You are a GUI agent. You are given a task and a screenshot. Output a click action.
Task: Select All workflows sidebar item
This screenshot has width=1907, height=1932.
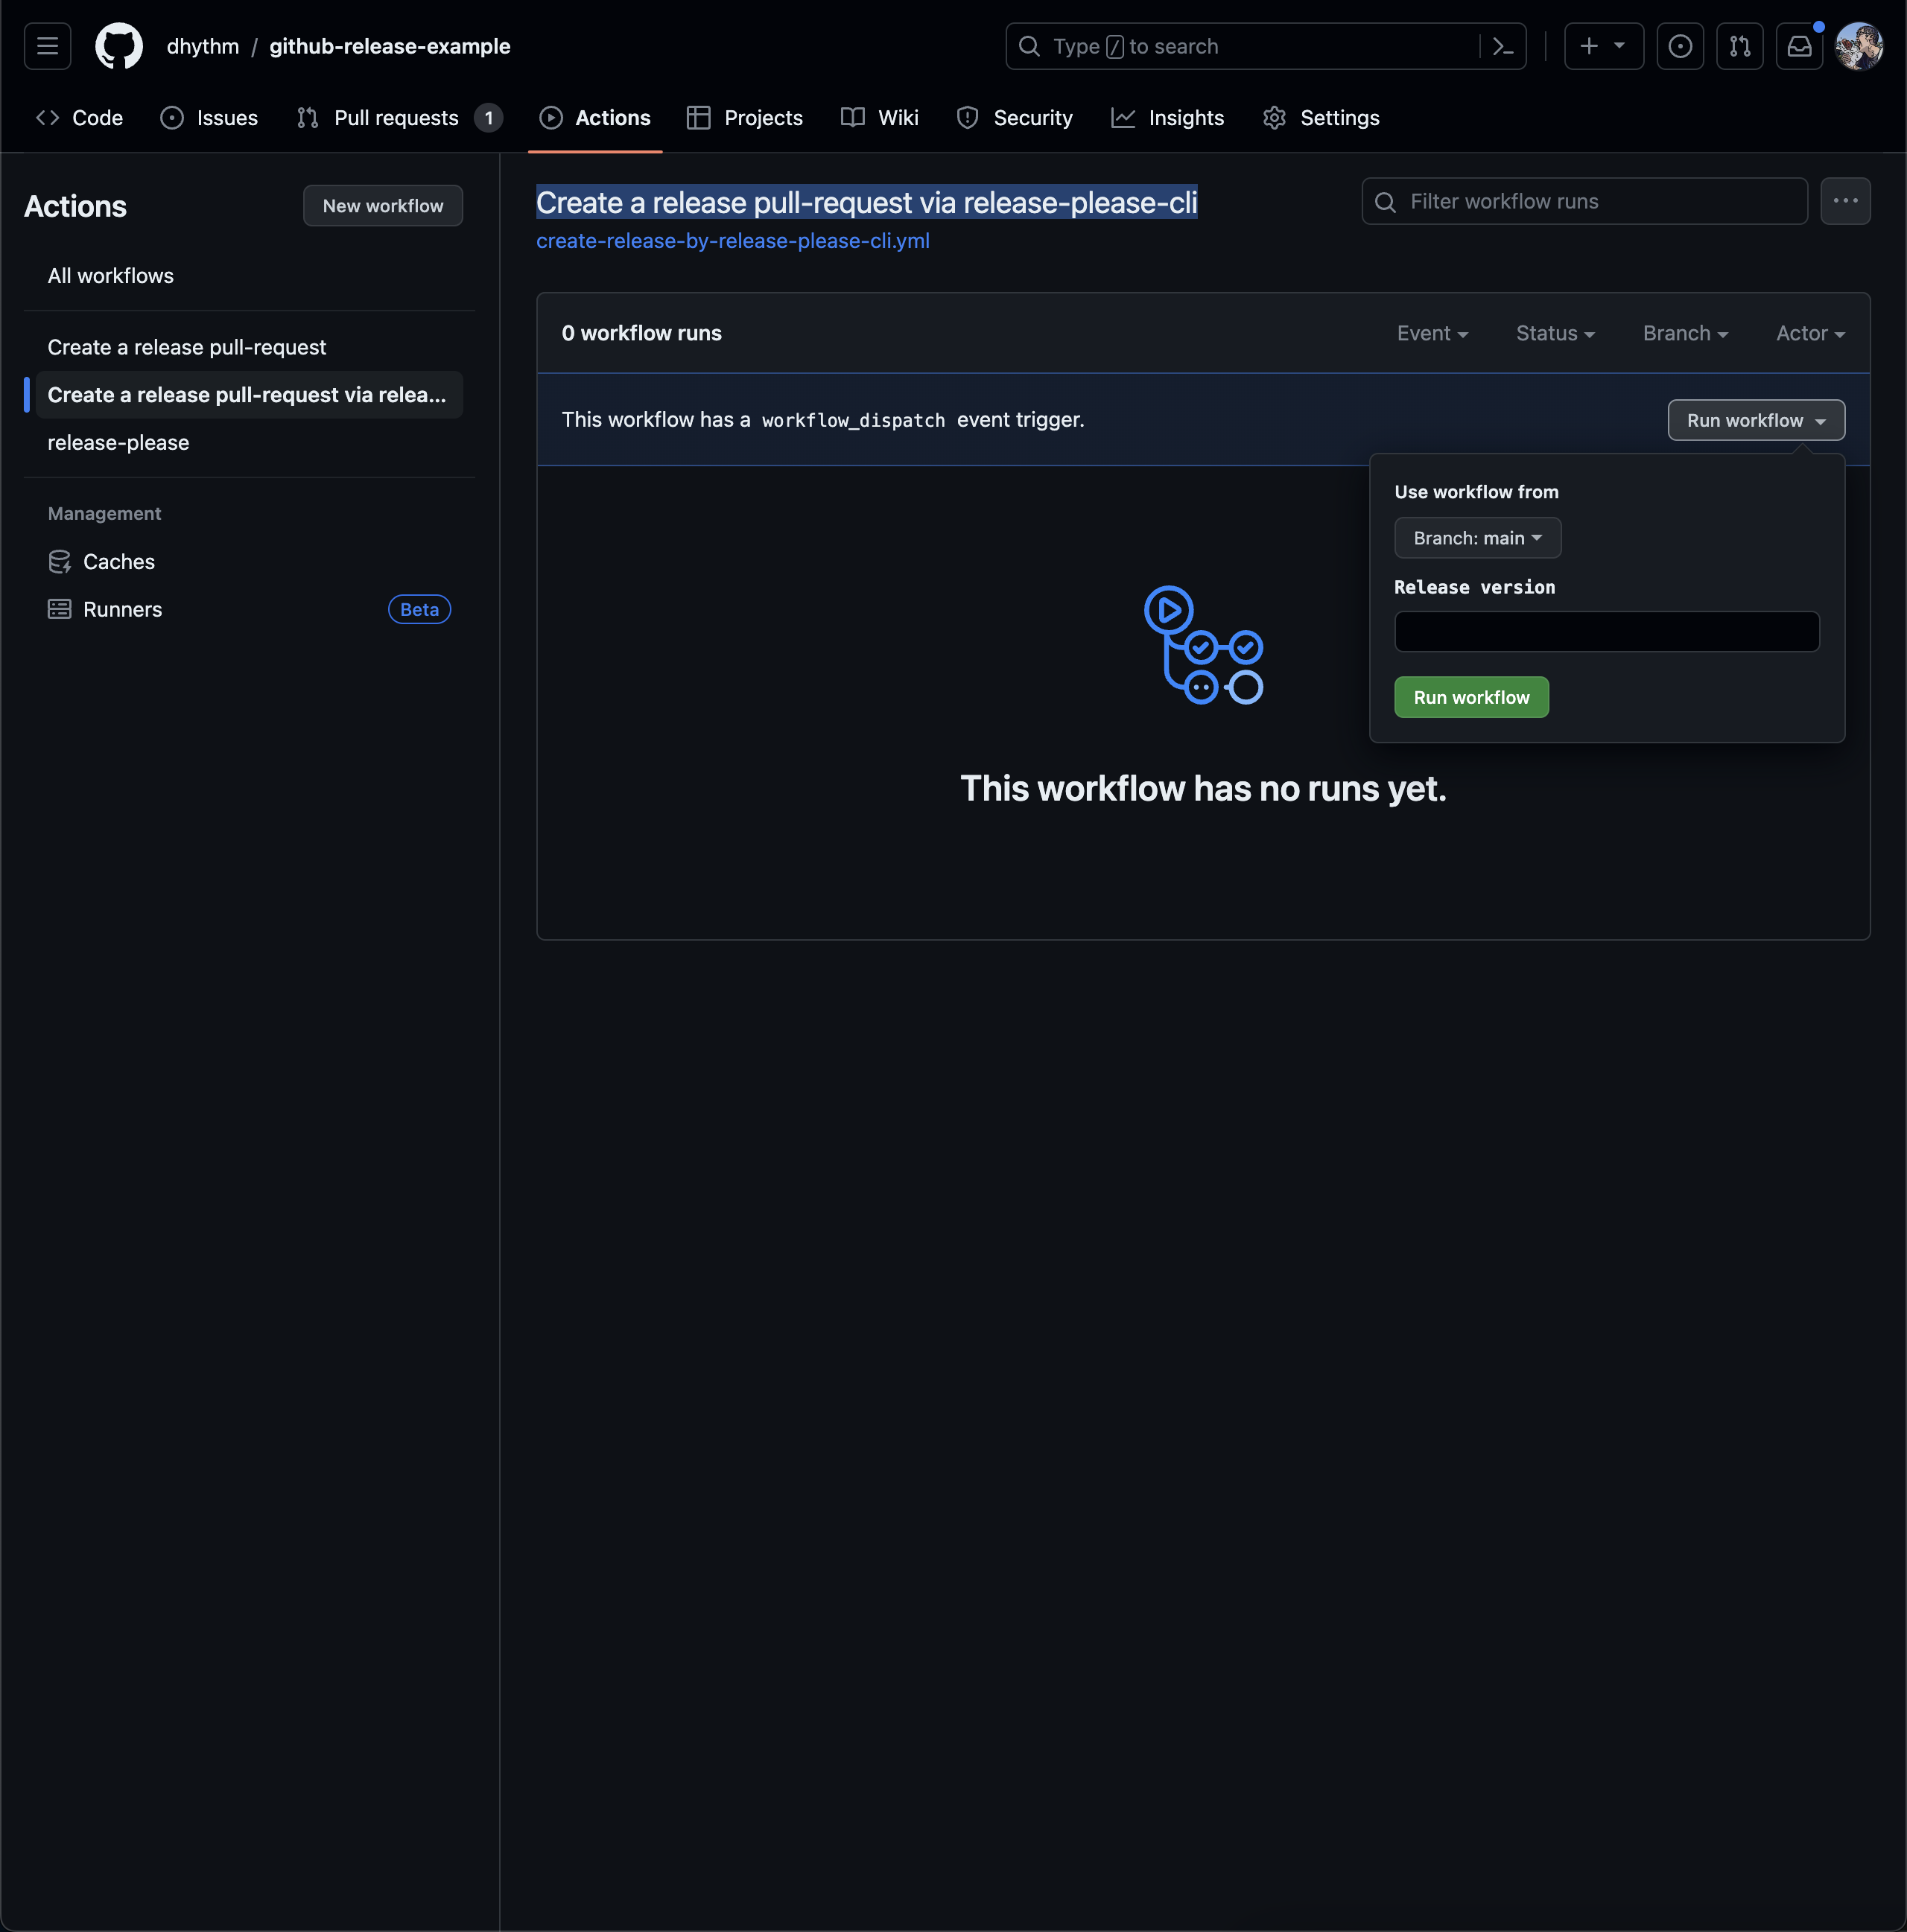[110, 274]
